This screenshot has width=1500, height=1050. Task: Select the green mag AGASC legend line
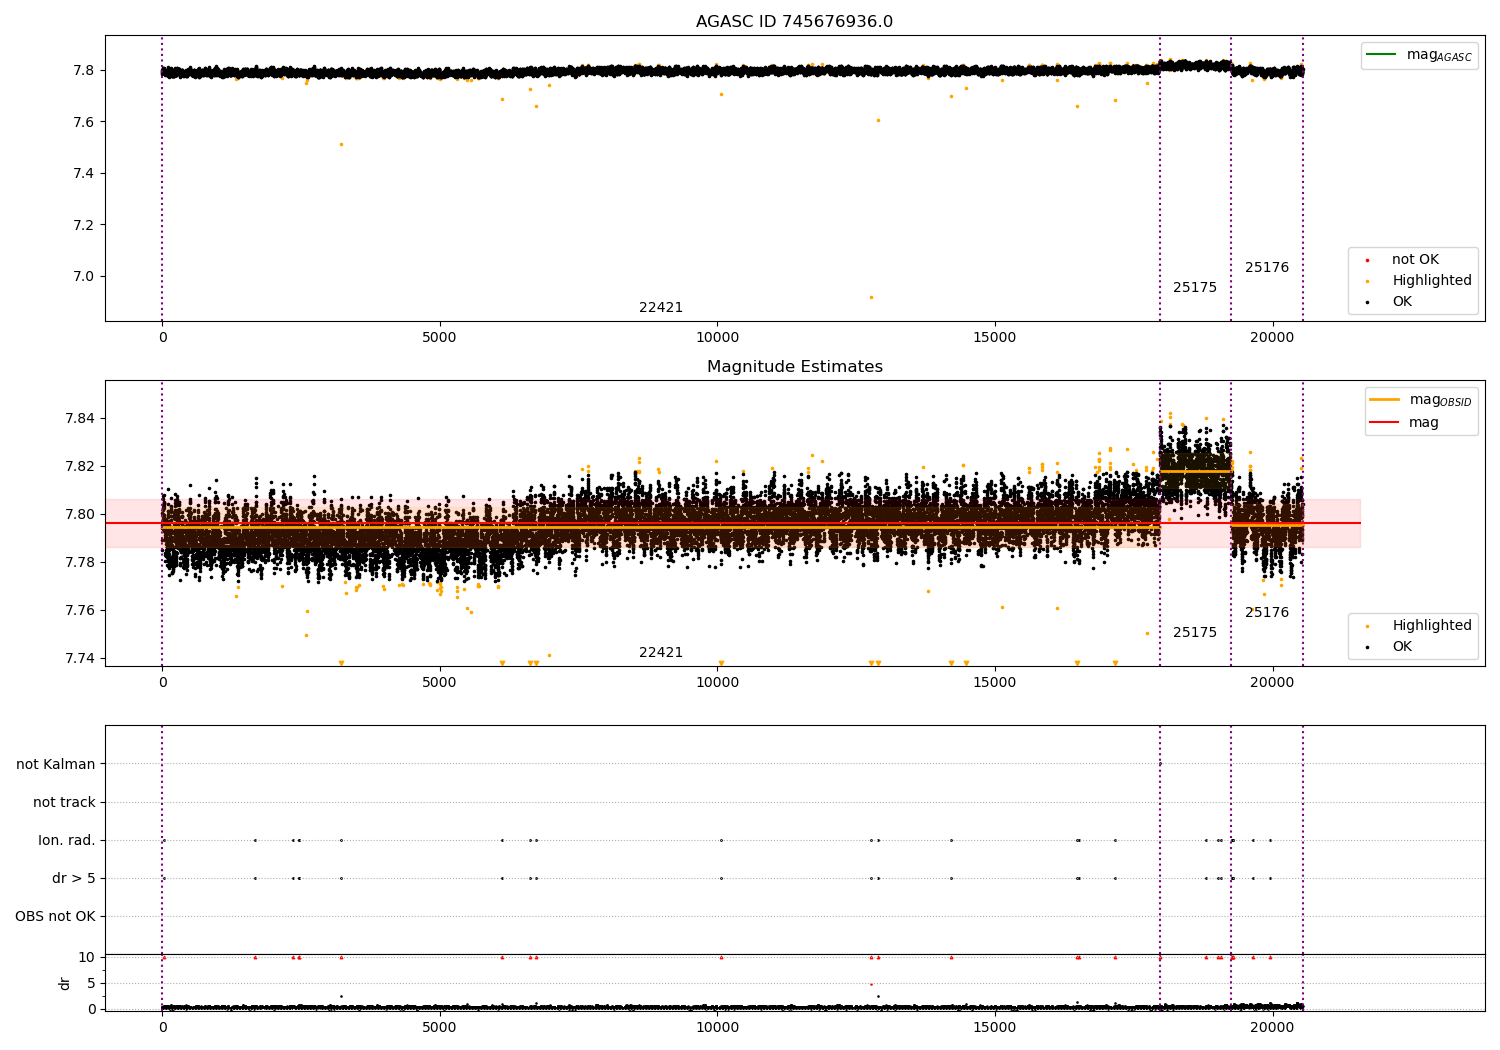coord(1381,55)
